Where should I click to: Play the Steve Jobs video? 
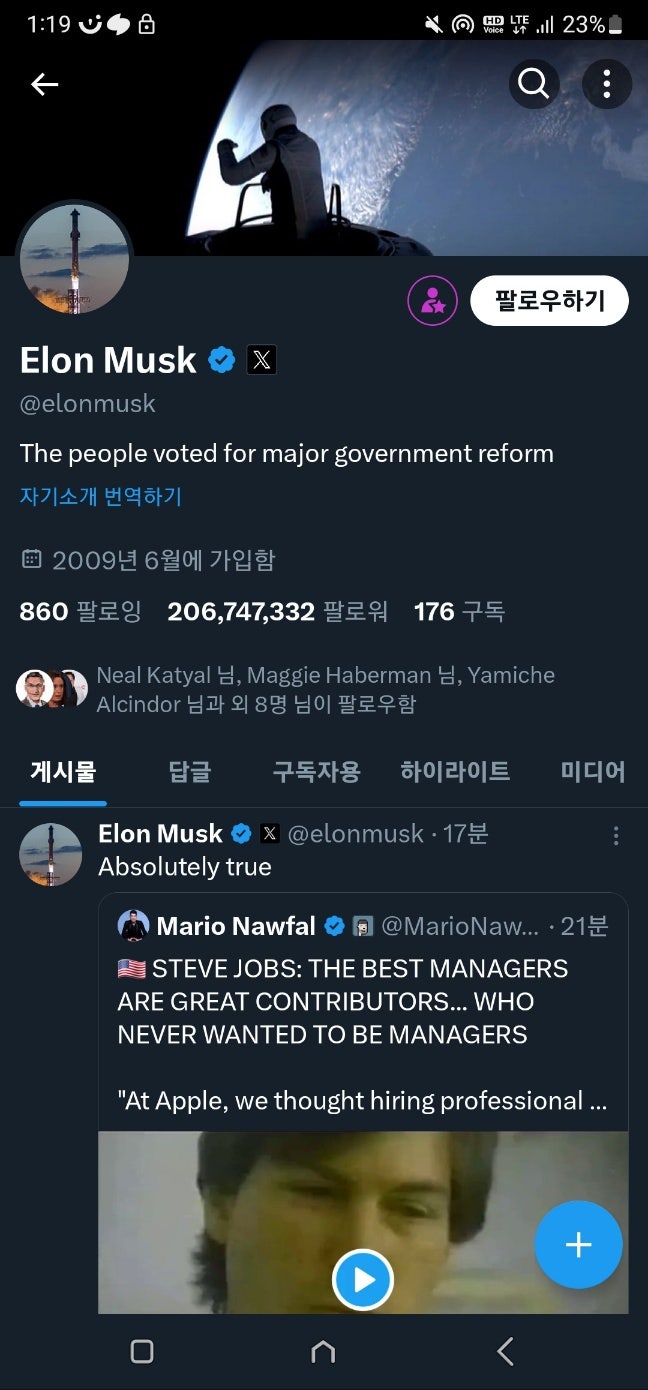[362, 1280]
